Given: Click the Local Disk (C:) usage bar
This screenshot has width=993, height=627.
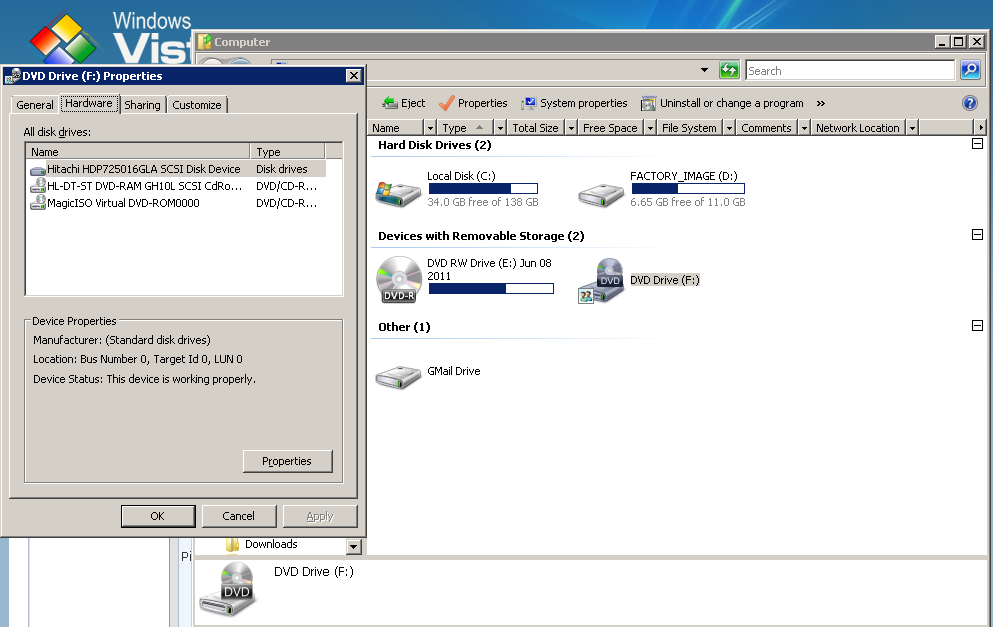Looking at the screenshot, I should (483, 188).
